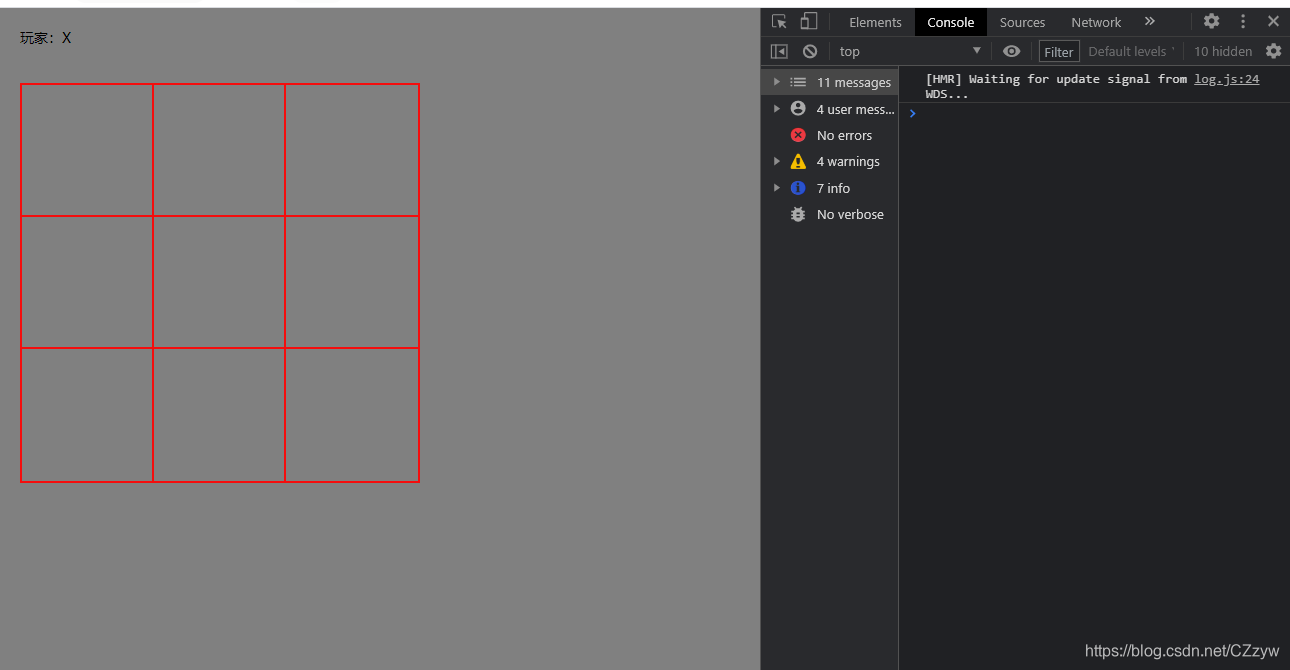Toggle the console sidebar icon
The width and height of the screenshot is (1290, 670).
click(779, 51)
